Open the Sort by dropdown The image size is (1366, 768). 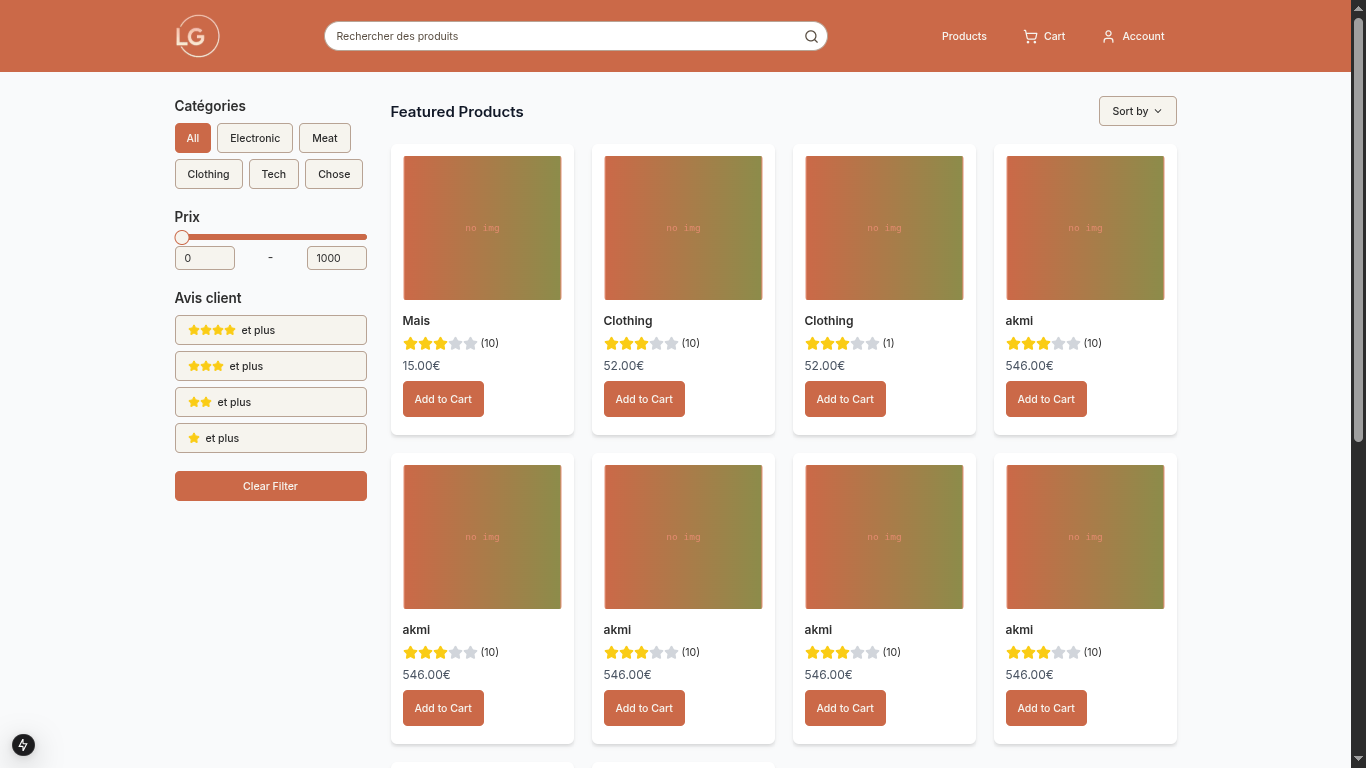point(1137,111)
